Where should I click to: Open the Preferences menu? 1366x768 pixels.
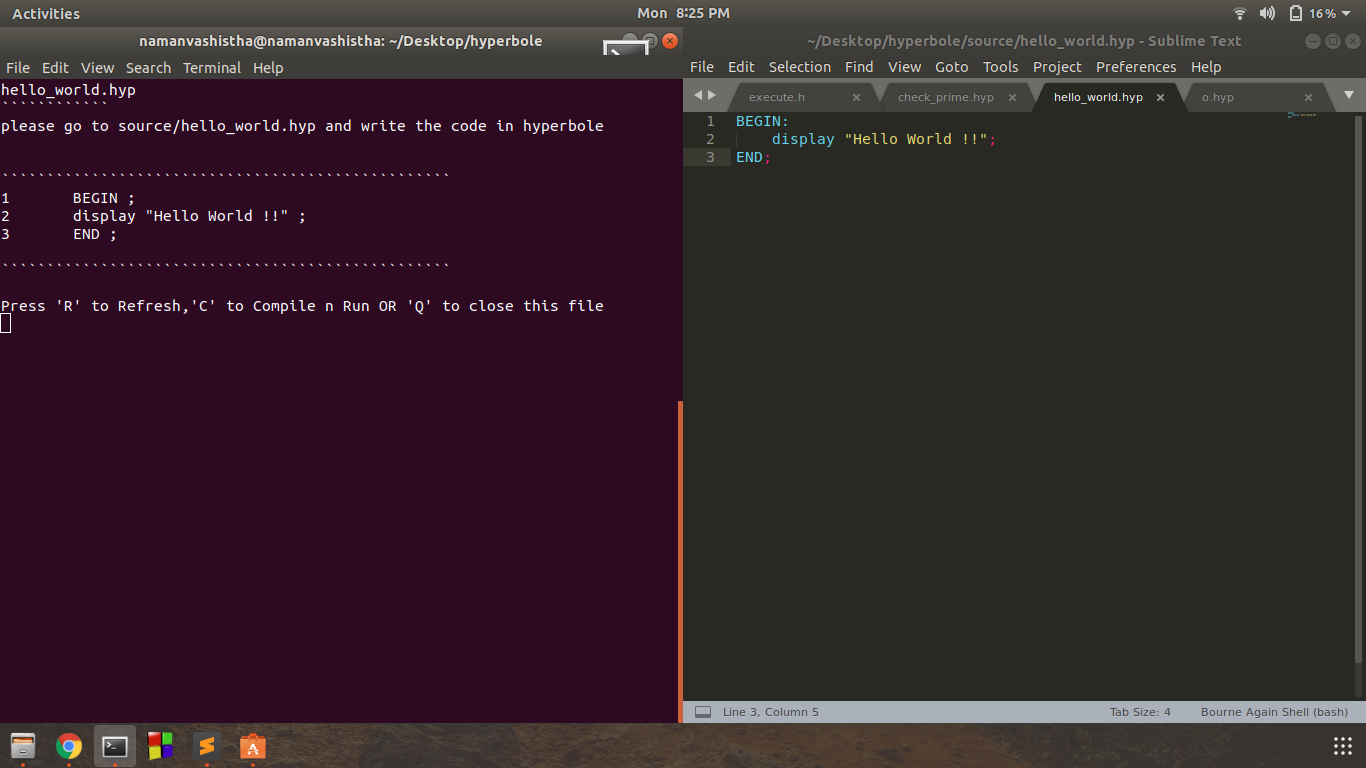tap(1136, 67)
